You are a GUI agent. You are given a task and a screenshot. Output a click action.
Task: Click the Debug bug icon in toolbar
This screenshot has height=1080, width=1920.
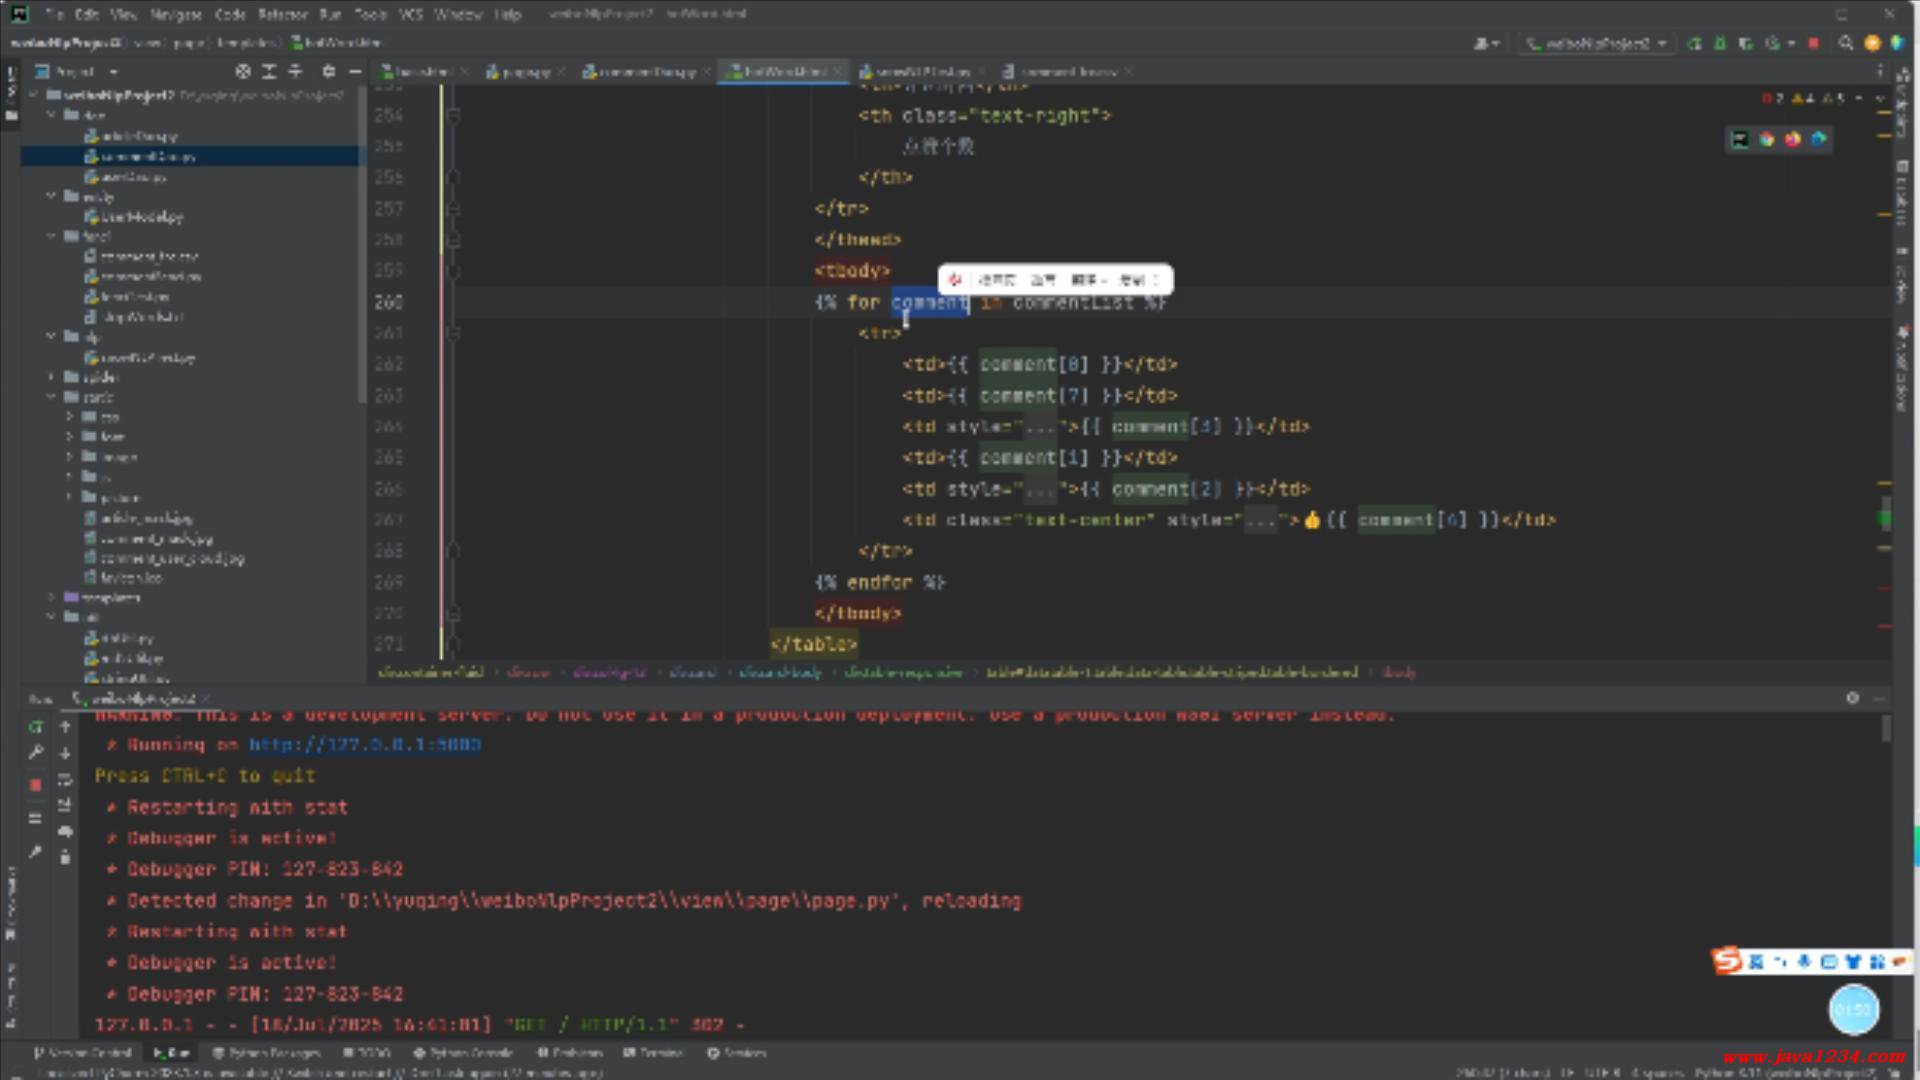coord(1720,43)
